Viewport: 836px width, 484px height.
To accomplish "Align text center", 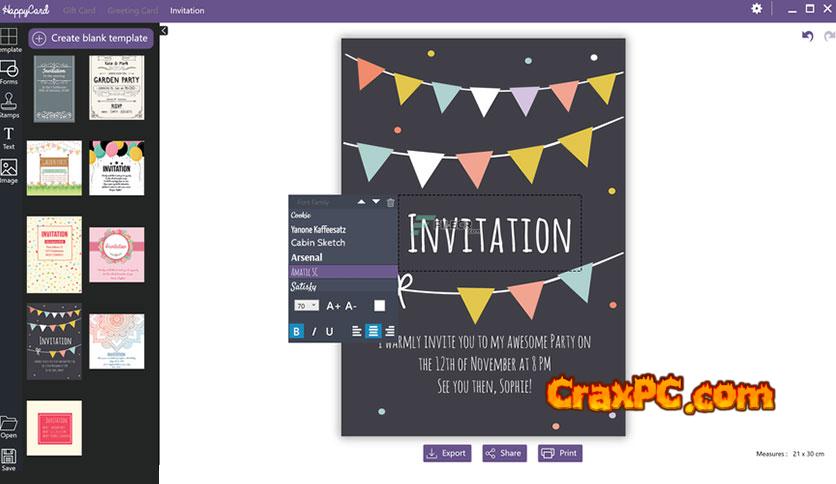I will pyautogui.click(x=373, y=331).
